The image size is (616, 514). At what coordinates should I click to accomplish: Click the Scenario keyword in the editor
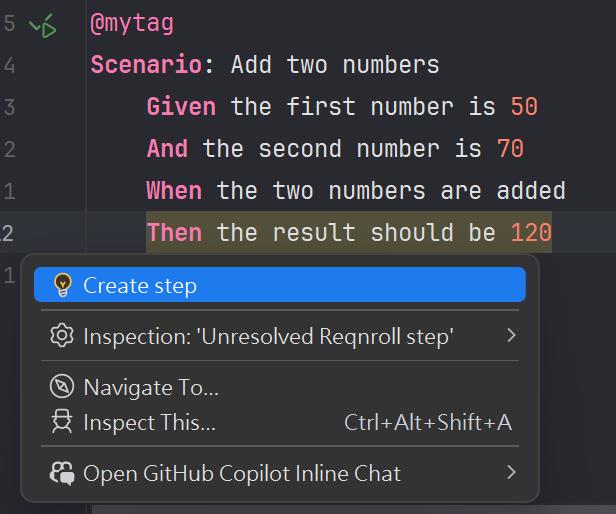pos(146,65)
